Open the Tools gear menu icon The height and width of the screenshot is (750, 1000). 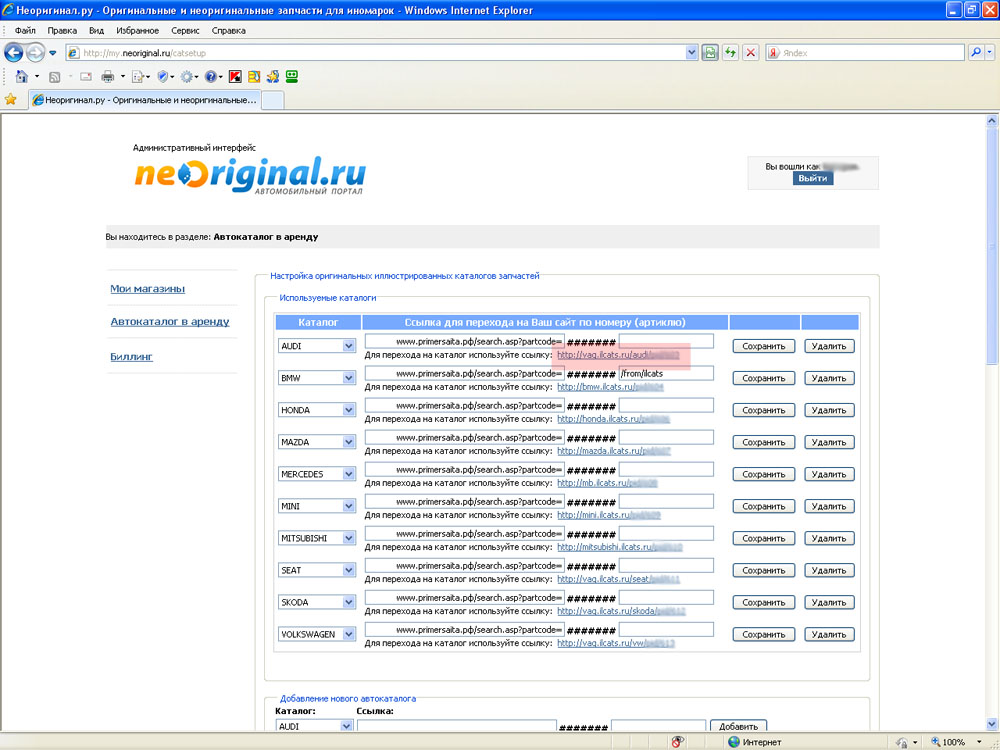(186, 77)
